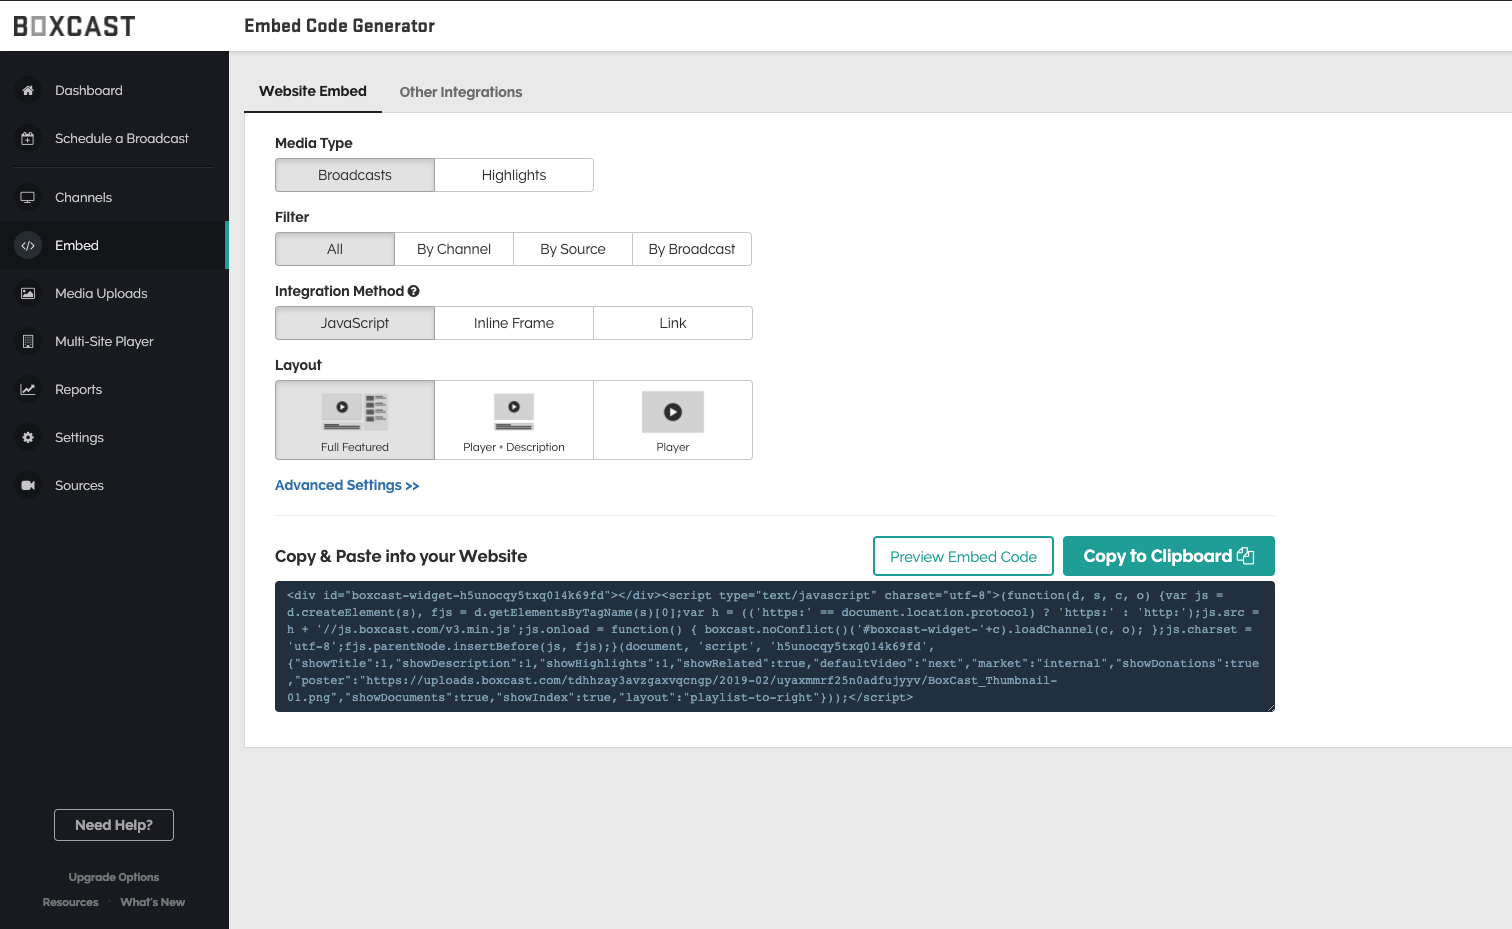Click the Multi-Site Player icon
Viewport: 1512px width, 929px height.
28,342
